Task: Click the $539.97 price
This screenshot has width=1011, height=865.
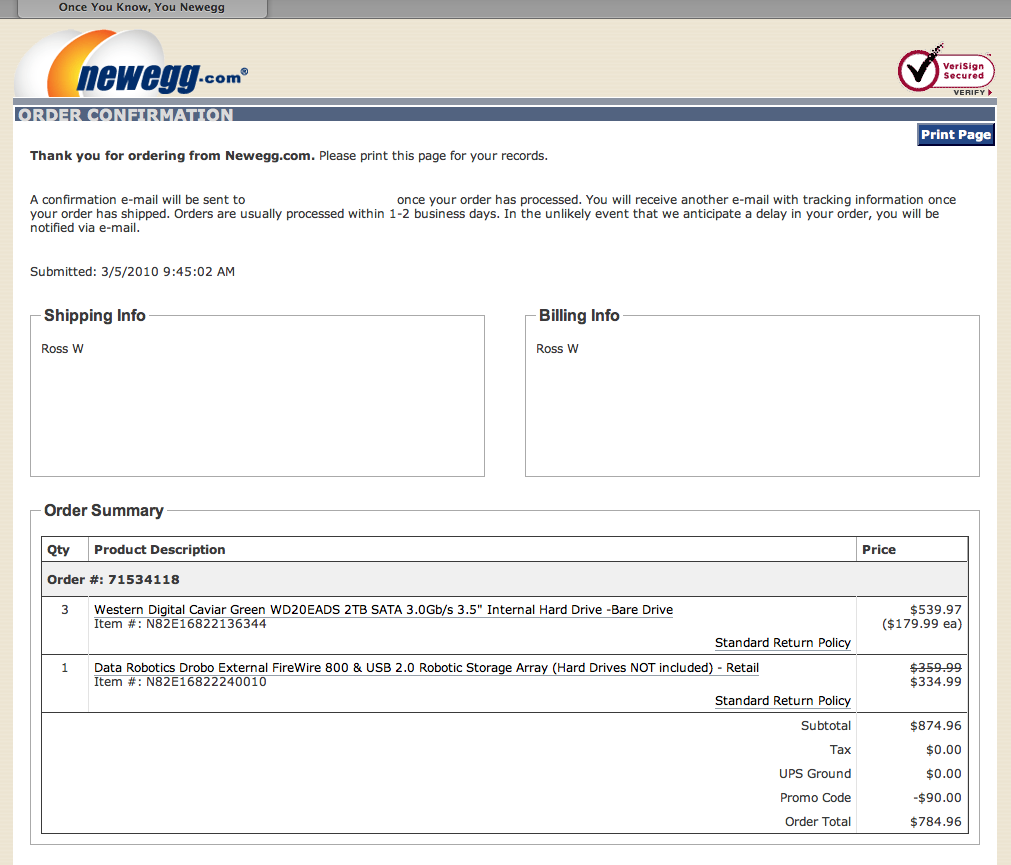Action: [936, 610]
